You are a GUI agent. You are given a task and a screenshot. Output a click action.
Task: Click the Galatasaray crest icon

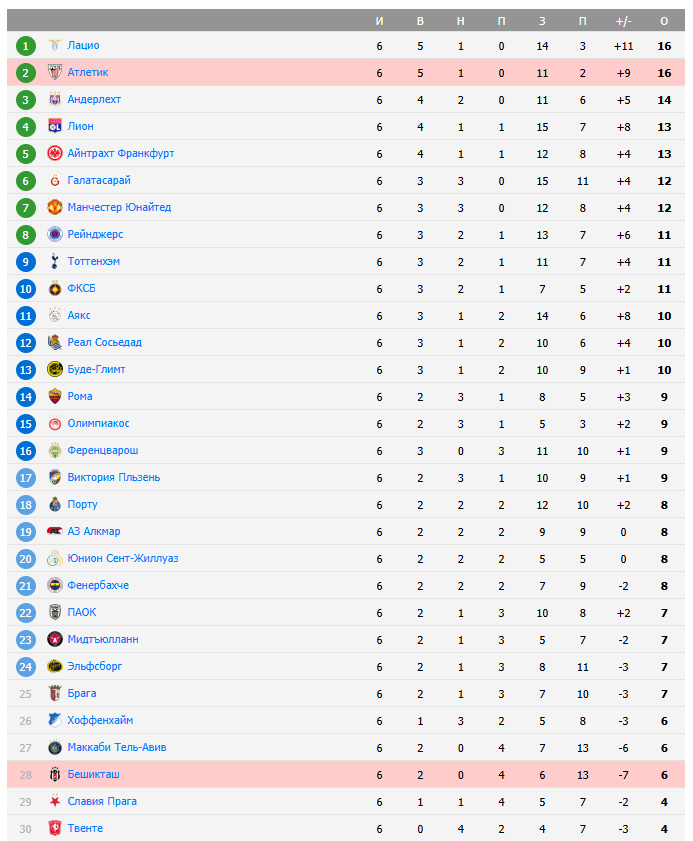[x=55, y=180]
